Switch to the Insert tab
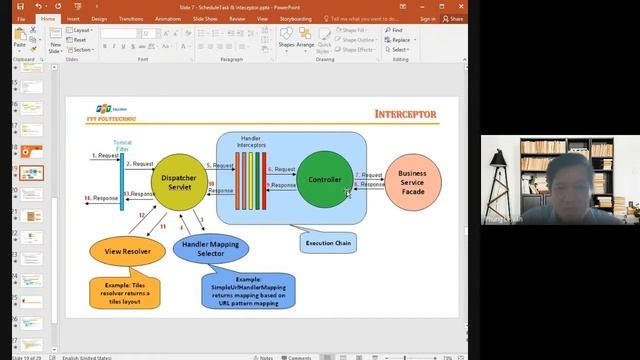640x360 pixels. click(73, 19)
